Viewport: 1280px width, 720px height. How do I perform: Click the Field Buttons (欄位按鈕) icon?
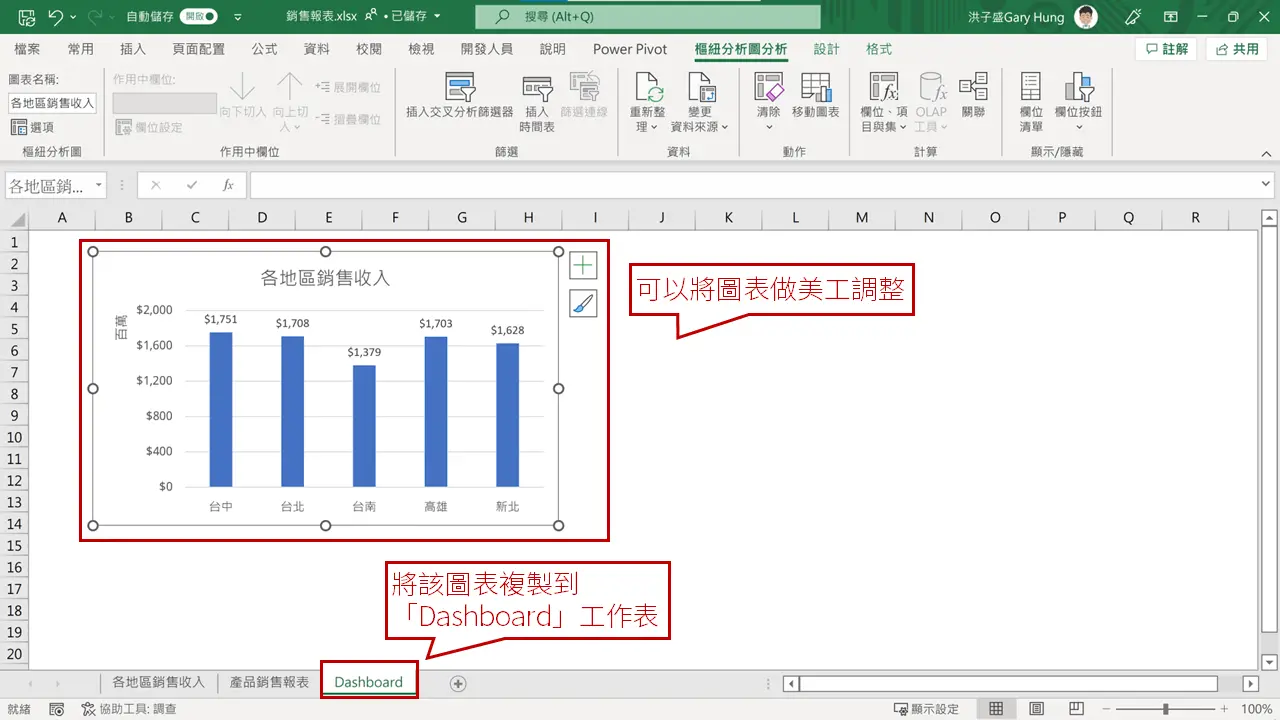tap(1079, 87)
